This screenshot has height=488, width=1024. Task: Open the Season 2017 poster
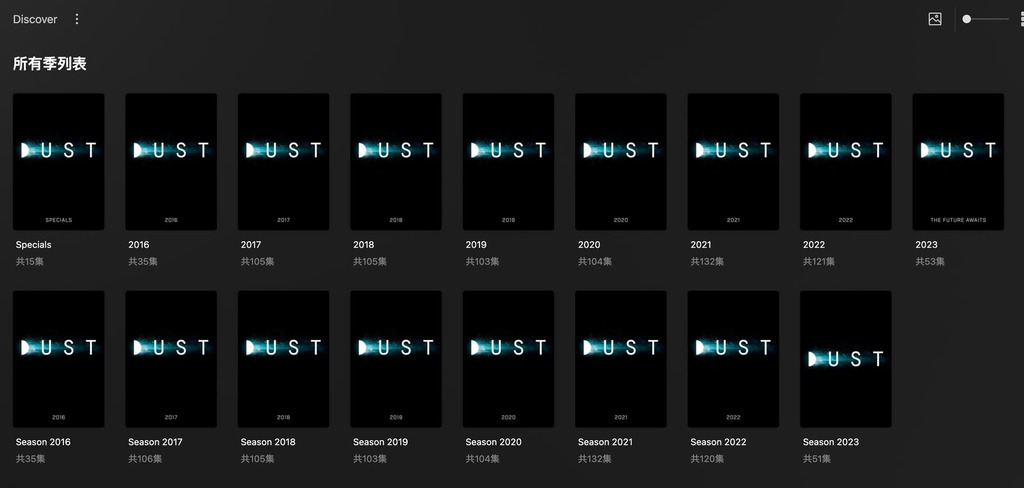click(x=171, y=359)
